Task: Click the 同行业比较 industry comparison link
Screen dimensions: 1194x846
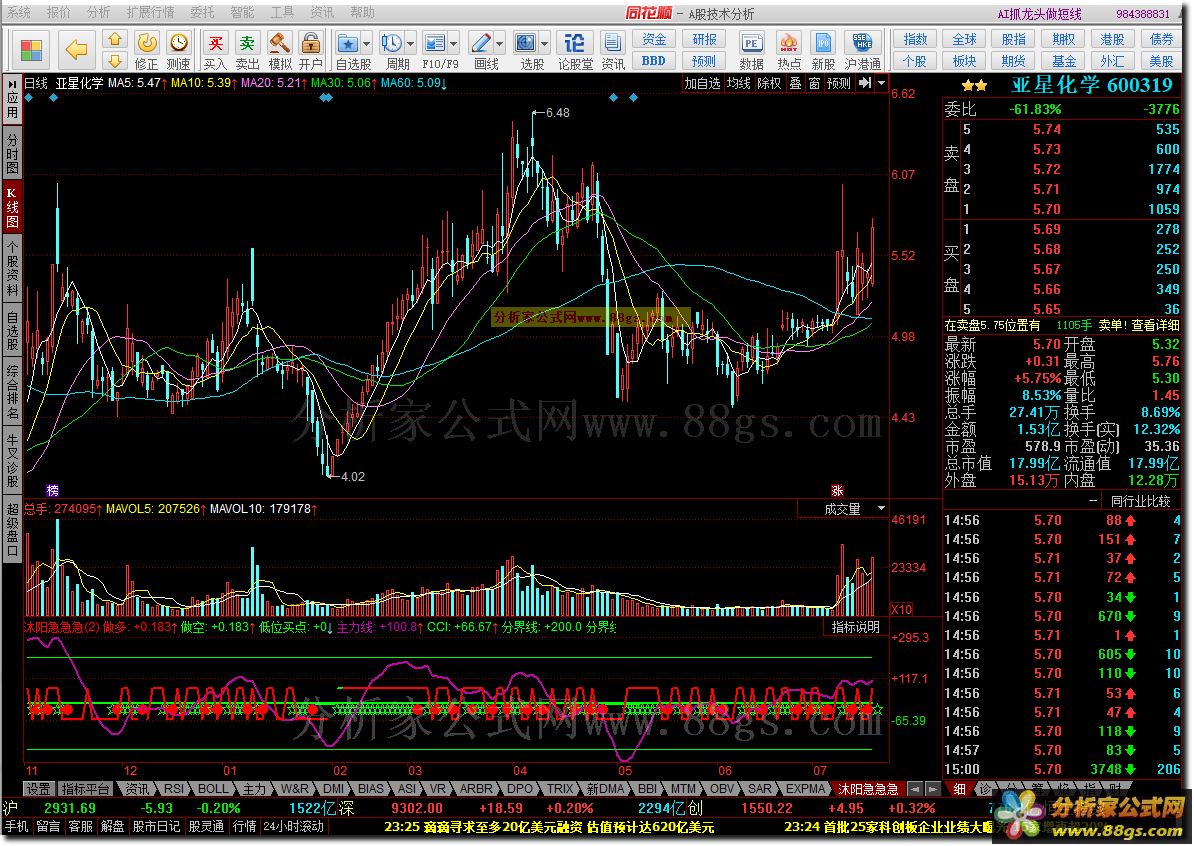Action: (x=1140, y=501)
